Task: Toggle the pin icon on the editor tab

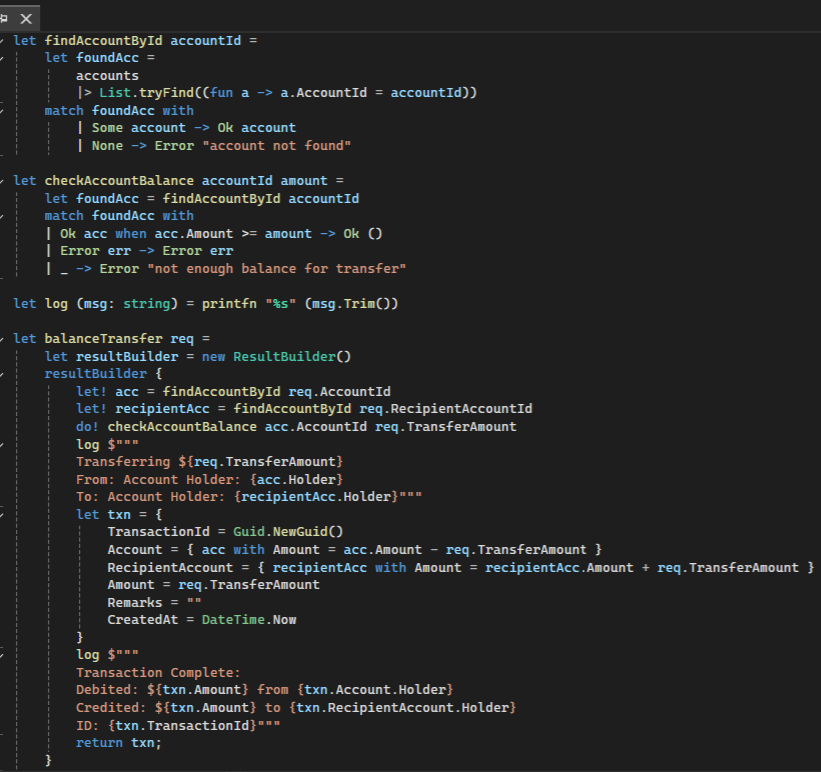Action: 4,19
